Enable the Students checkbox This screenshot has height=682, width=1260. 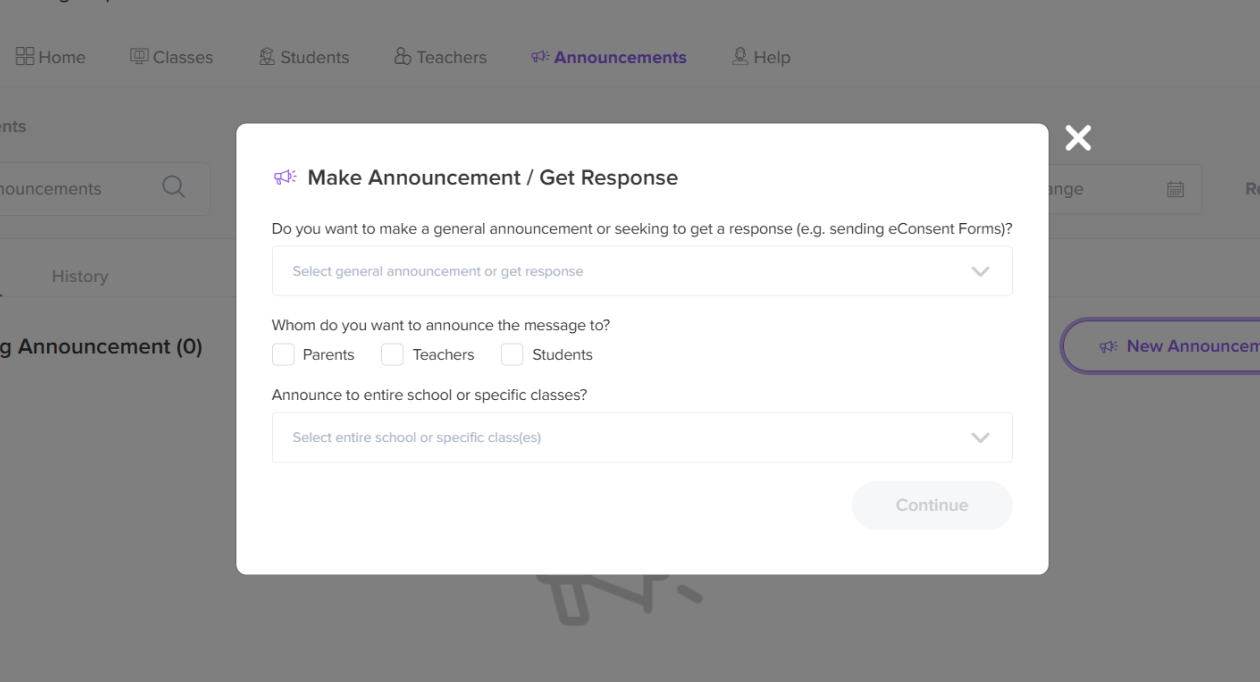pos(512,355)
